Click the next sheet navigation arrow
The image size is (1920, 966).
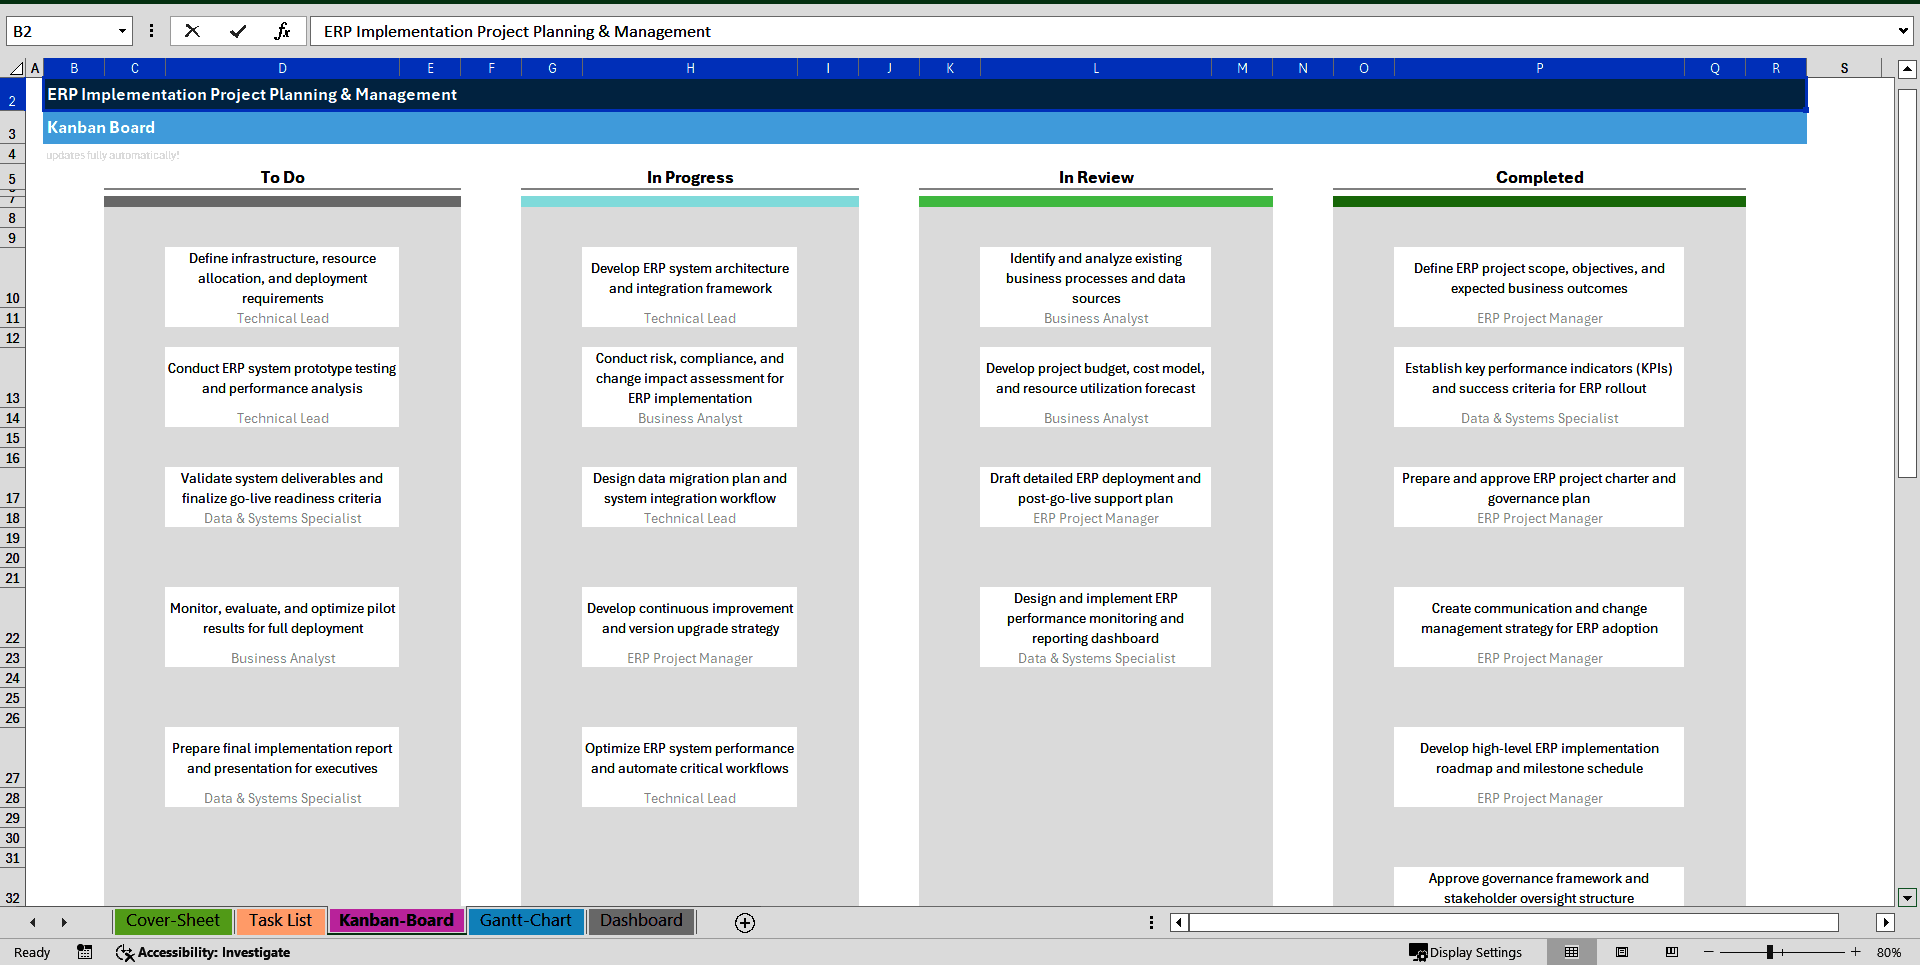64,922
